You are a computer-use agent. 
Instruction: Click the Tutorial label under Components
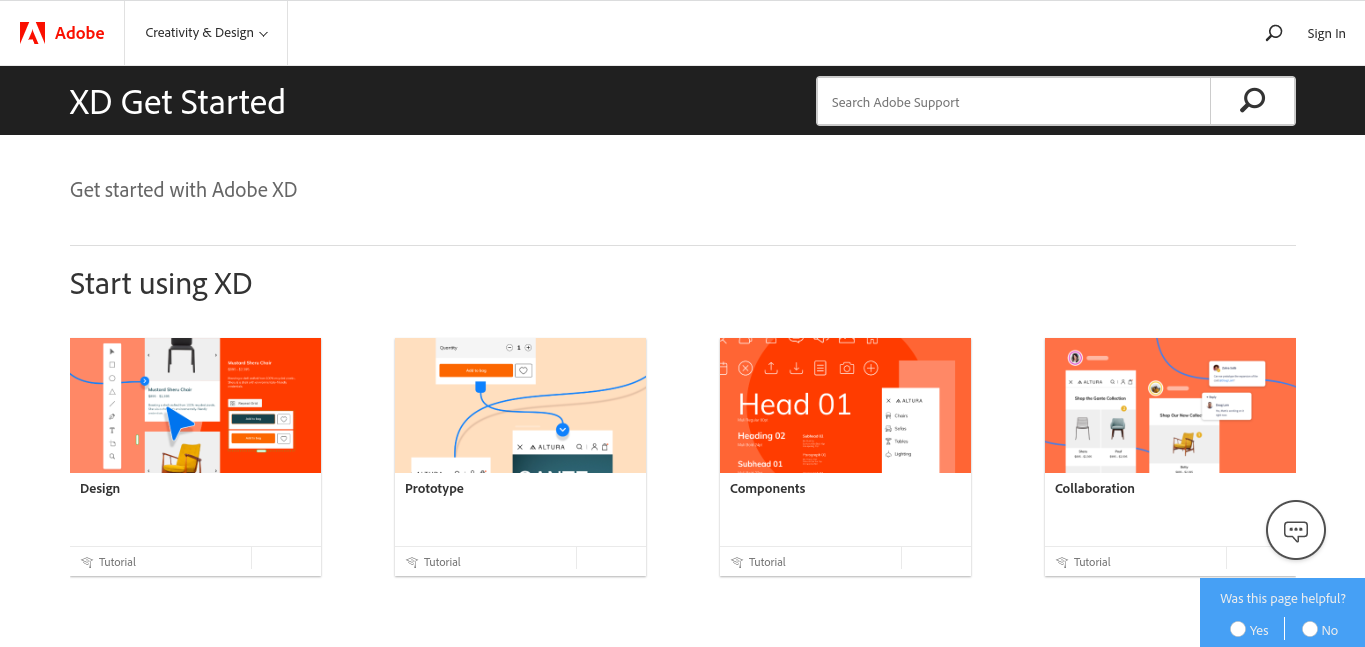pyautogui.click(x=767, y=562)
